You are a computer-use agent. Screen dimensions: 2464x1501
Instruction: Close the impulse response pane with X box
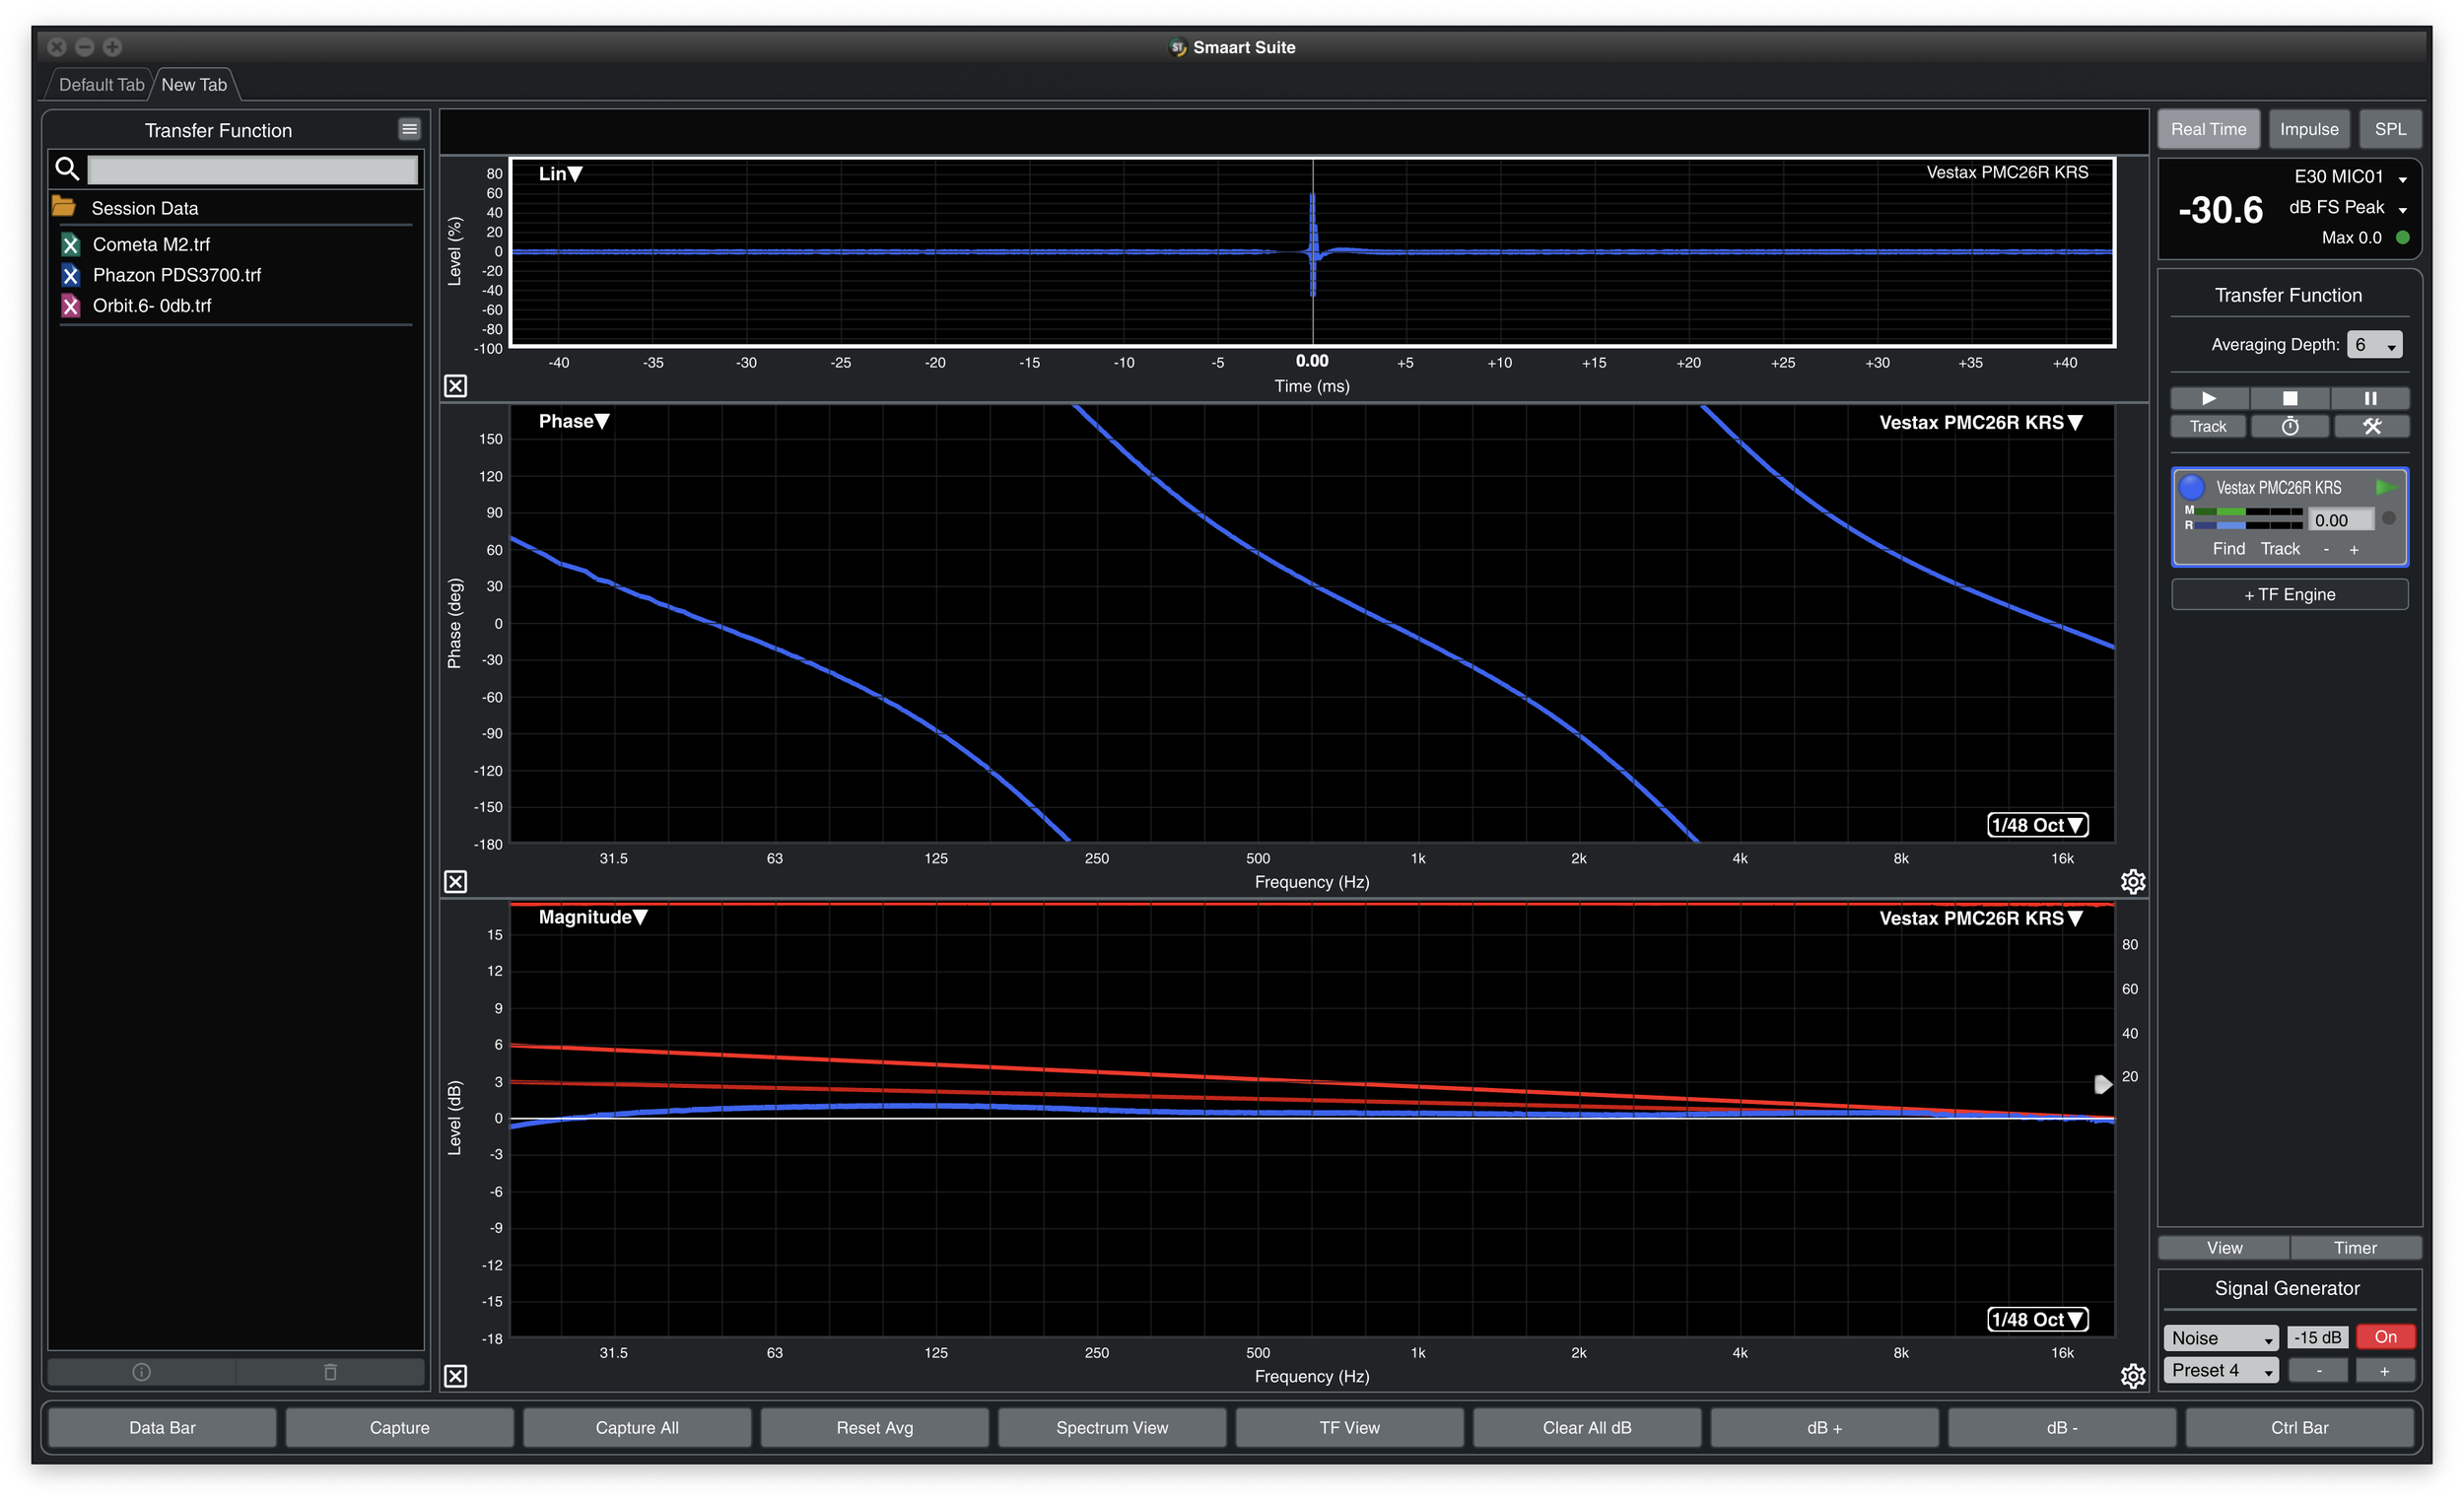point(455,386)
